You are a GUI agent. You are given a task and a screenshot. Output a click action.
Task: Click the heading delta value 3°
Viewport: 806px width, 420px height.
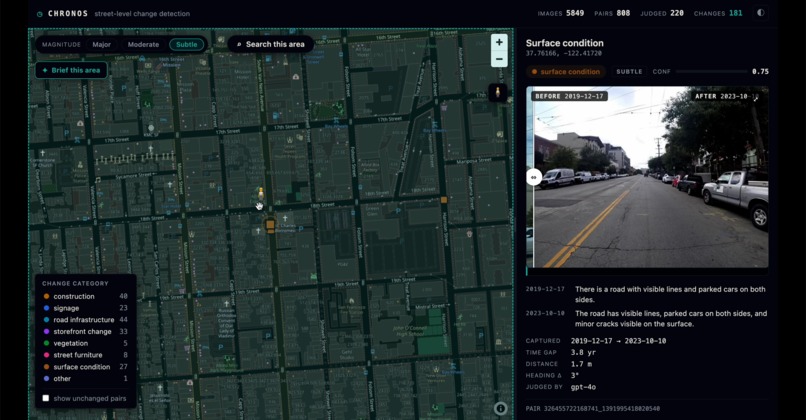pos(574,375)
